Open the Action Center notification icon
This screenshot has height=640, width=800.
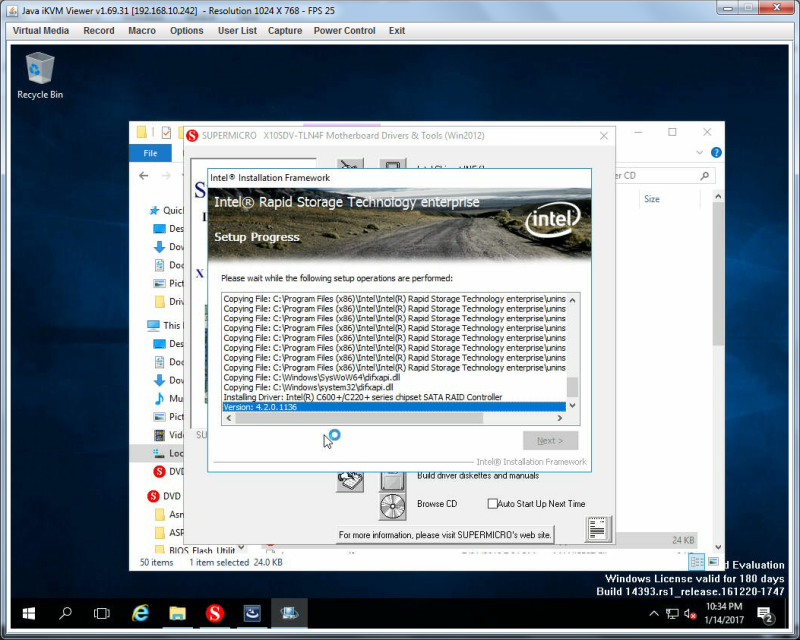(765, 614)
